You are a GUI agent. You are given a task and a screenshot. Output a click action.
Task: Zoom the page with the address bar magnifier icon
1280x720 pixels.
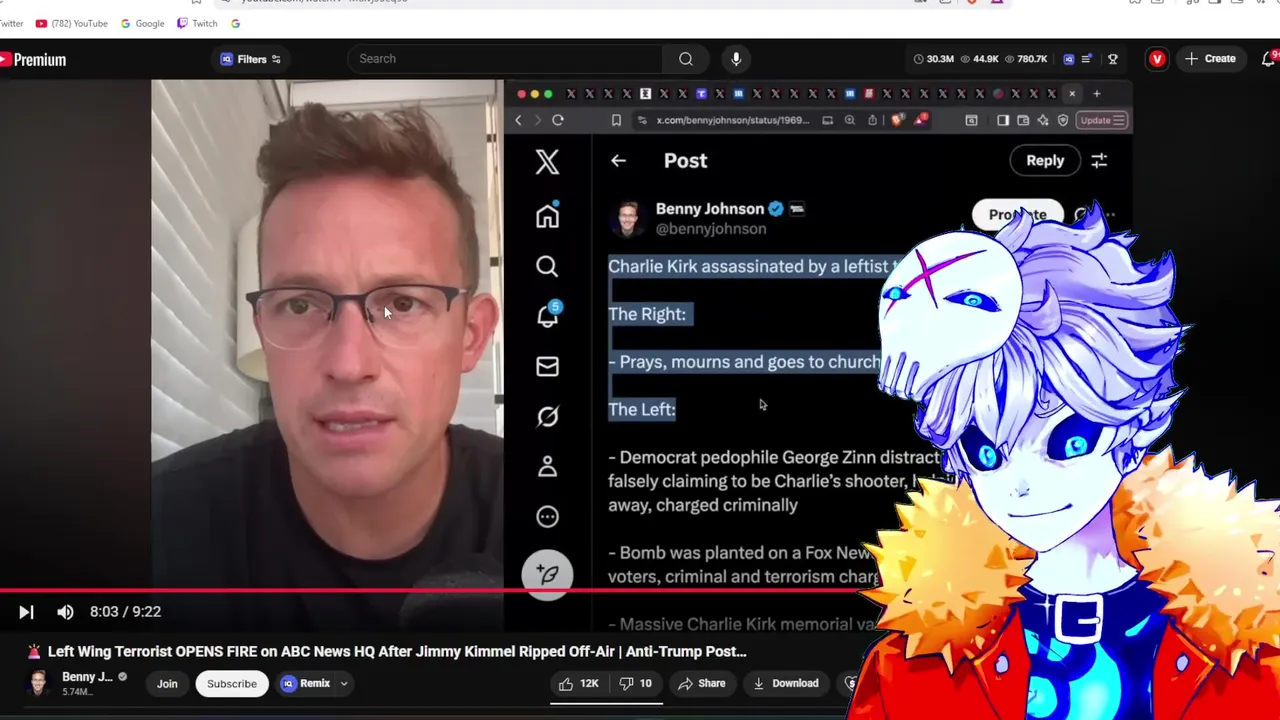(849, 120)
